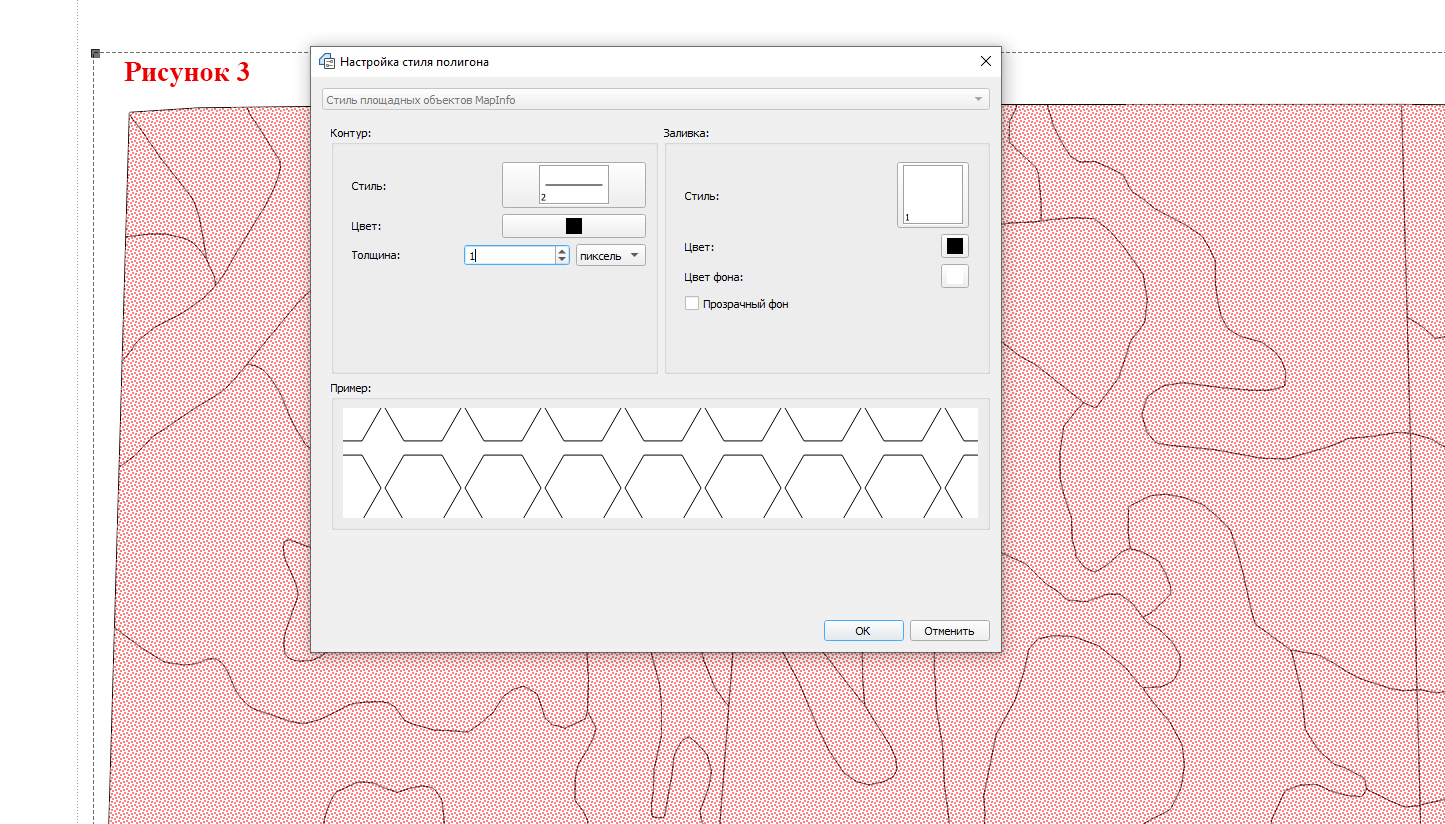Open the fill pattern style picker
The width and height of the screenshot is (1445, 824).
(x=932, y=195)
